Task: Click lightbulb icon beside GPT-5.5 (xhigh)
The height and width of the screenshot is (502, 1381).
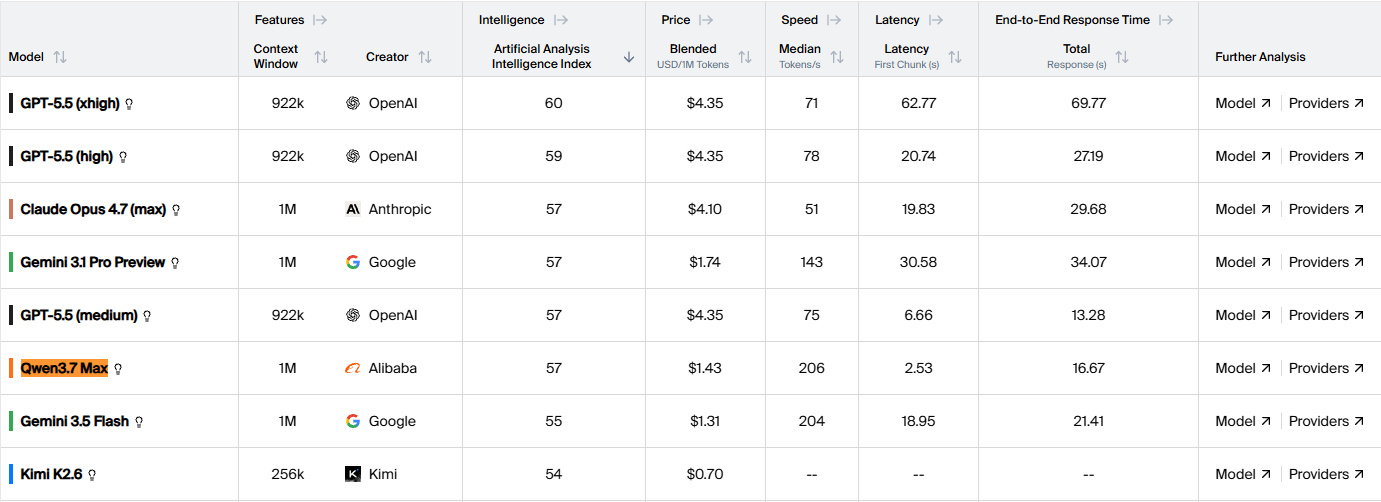Action: 129,104
